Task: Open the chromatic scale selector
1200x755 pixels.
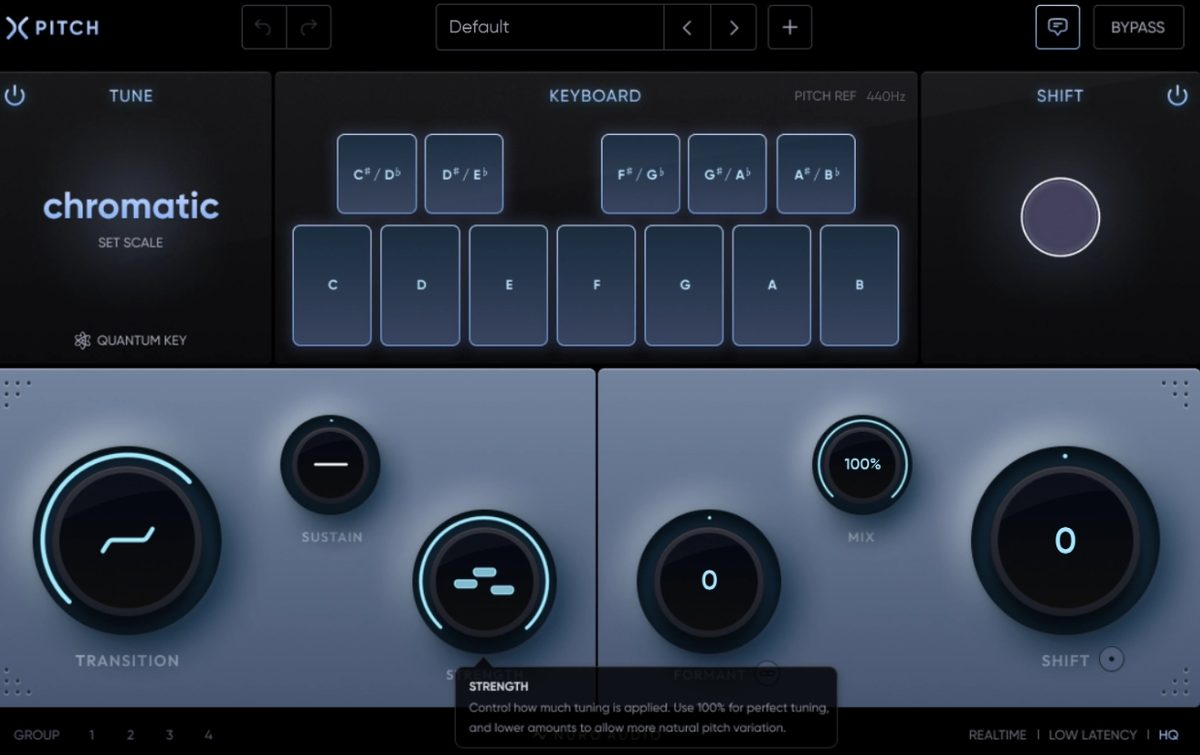Action: (131, 206)
